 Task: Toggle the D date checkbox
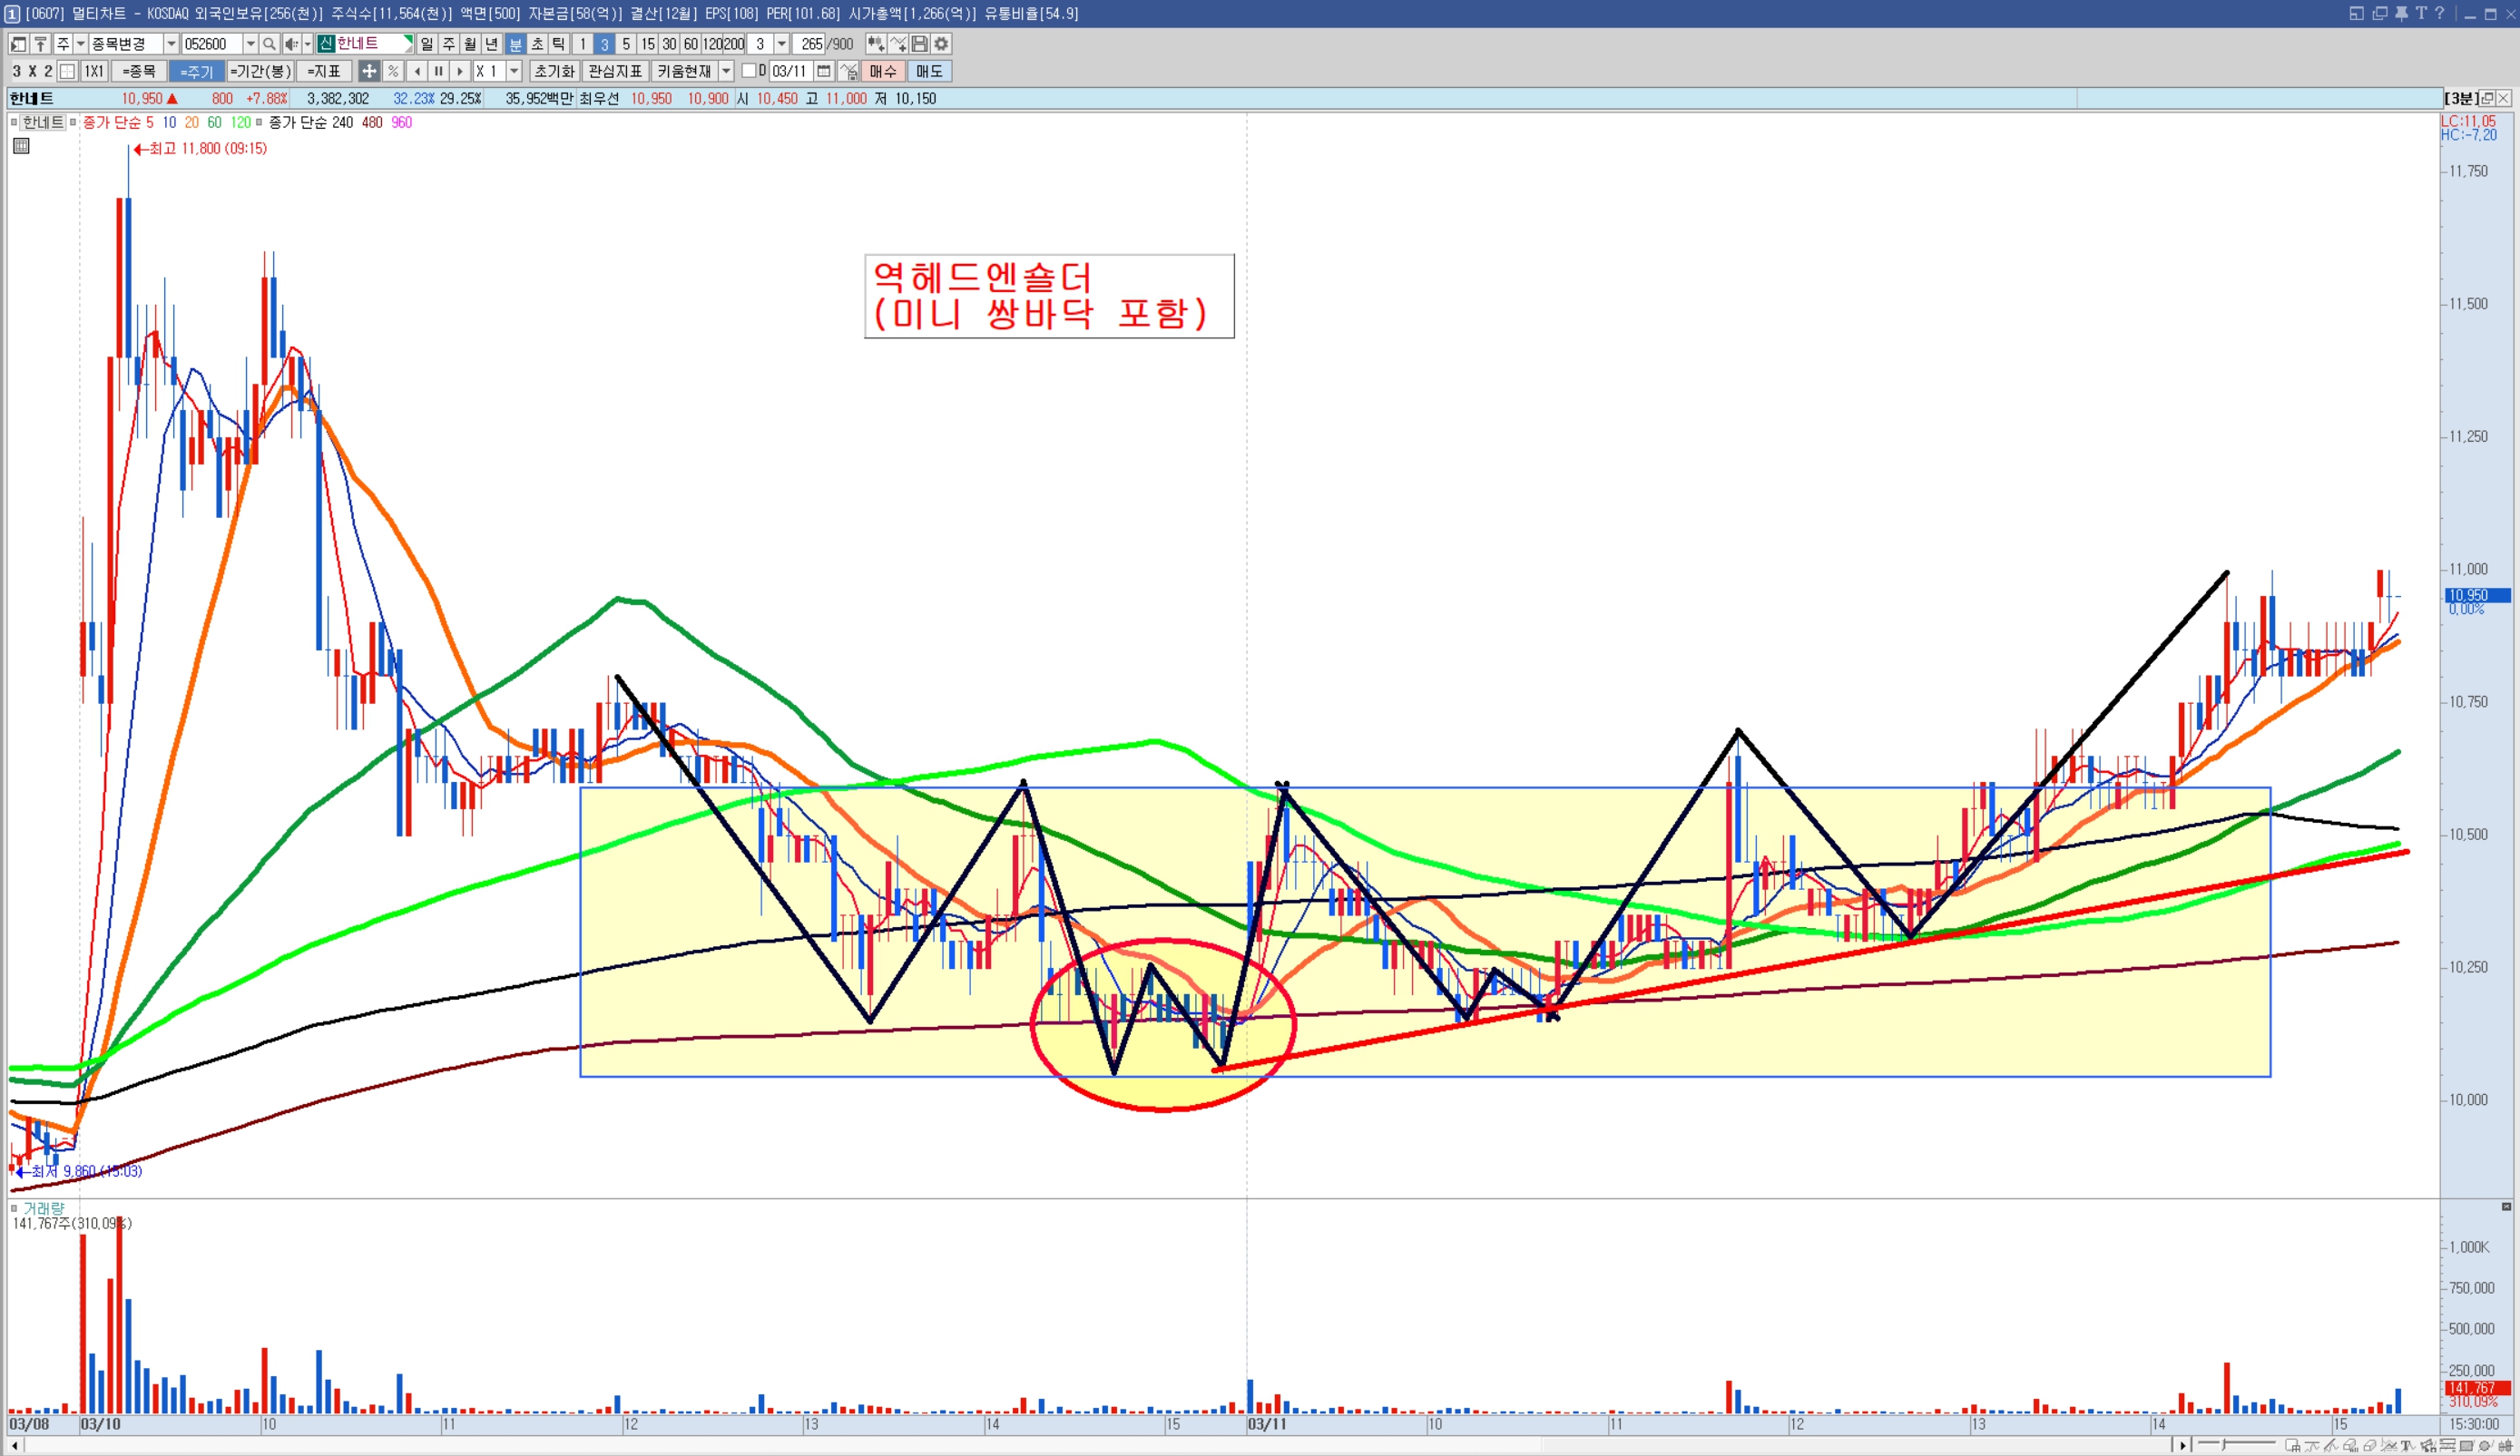(x=748, y=71)
